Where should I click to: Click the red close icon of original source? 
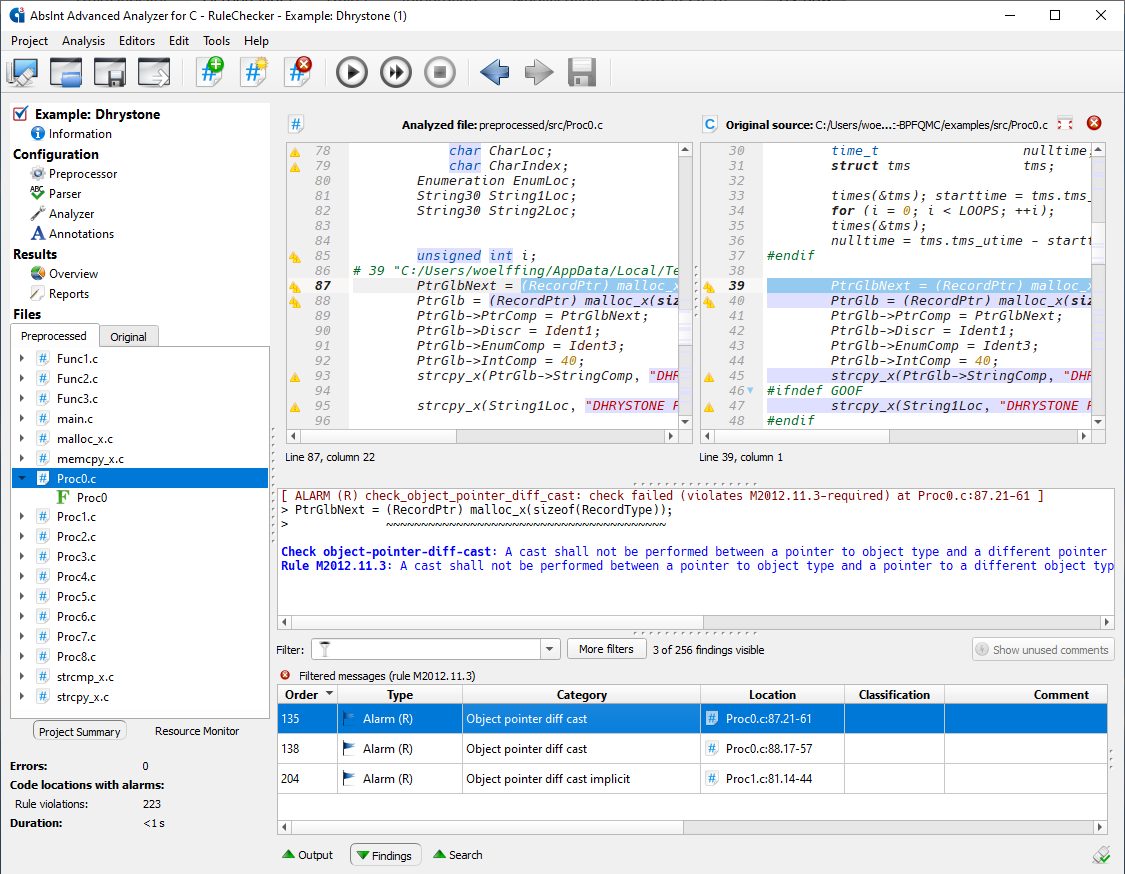pos(1093,123)
